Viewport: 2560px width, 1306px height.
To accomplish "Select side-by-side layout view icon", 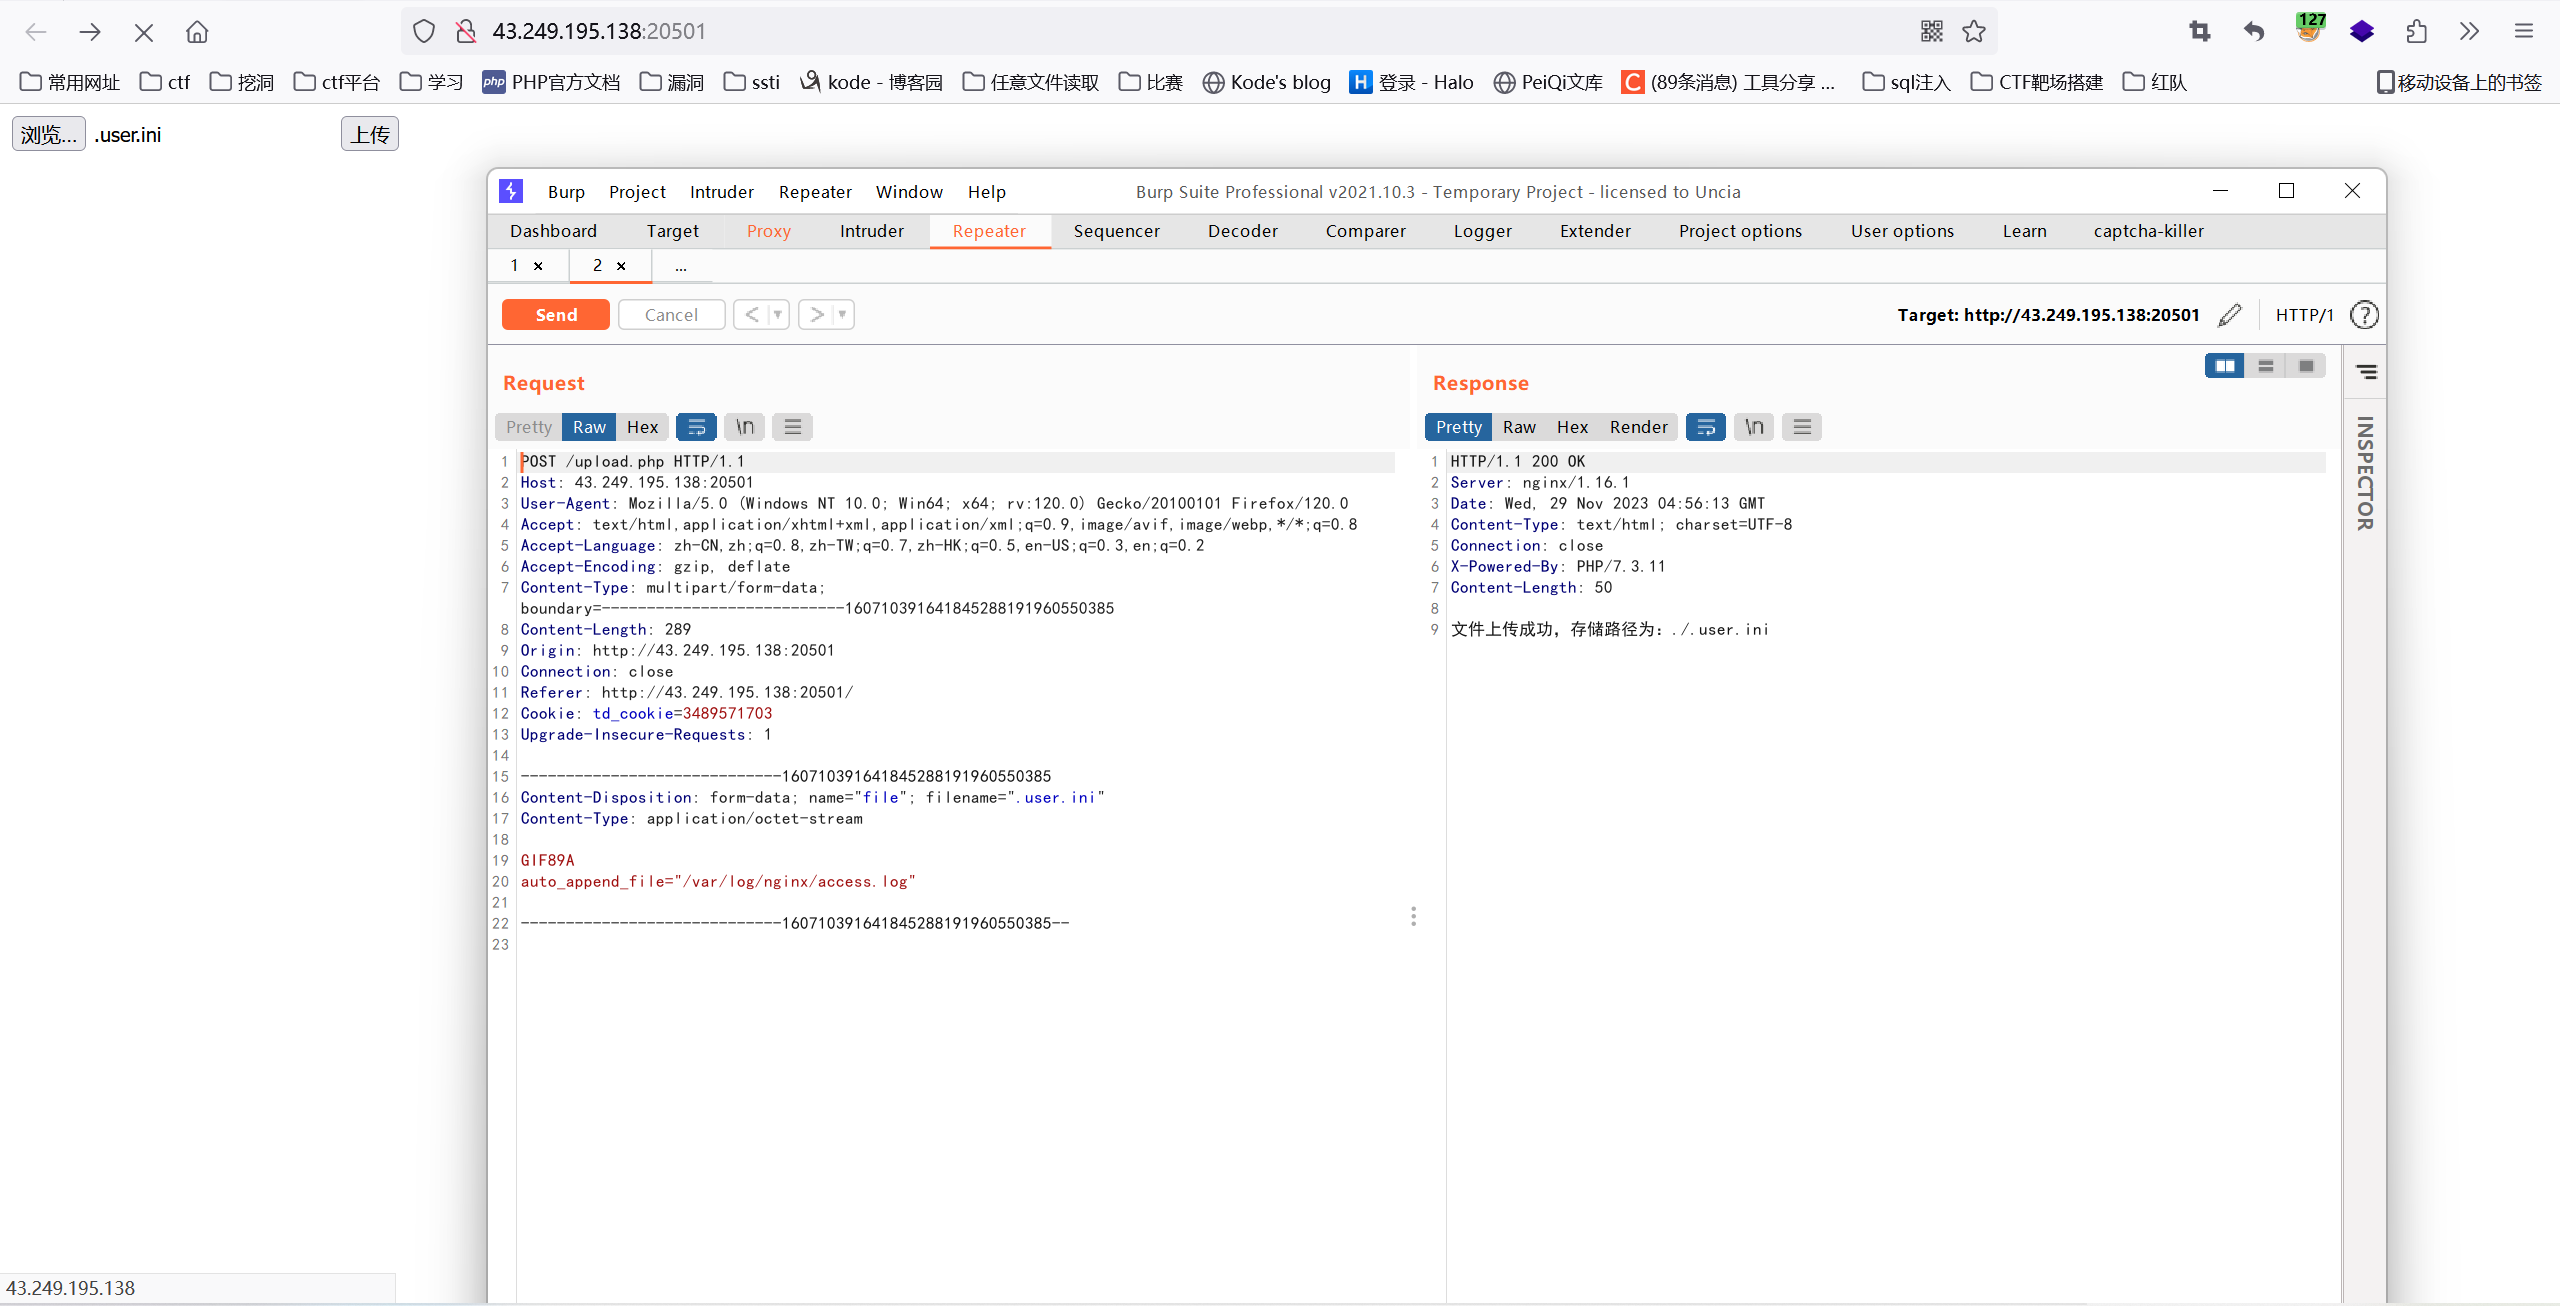I will tap(2224, 366).
